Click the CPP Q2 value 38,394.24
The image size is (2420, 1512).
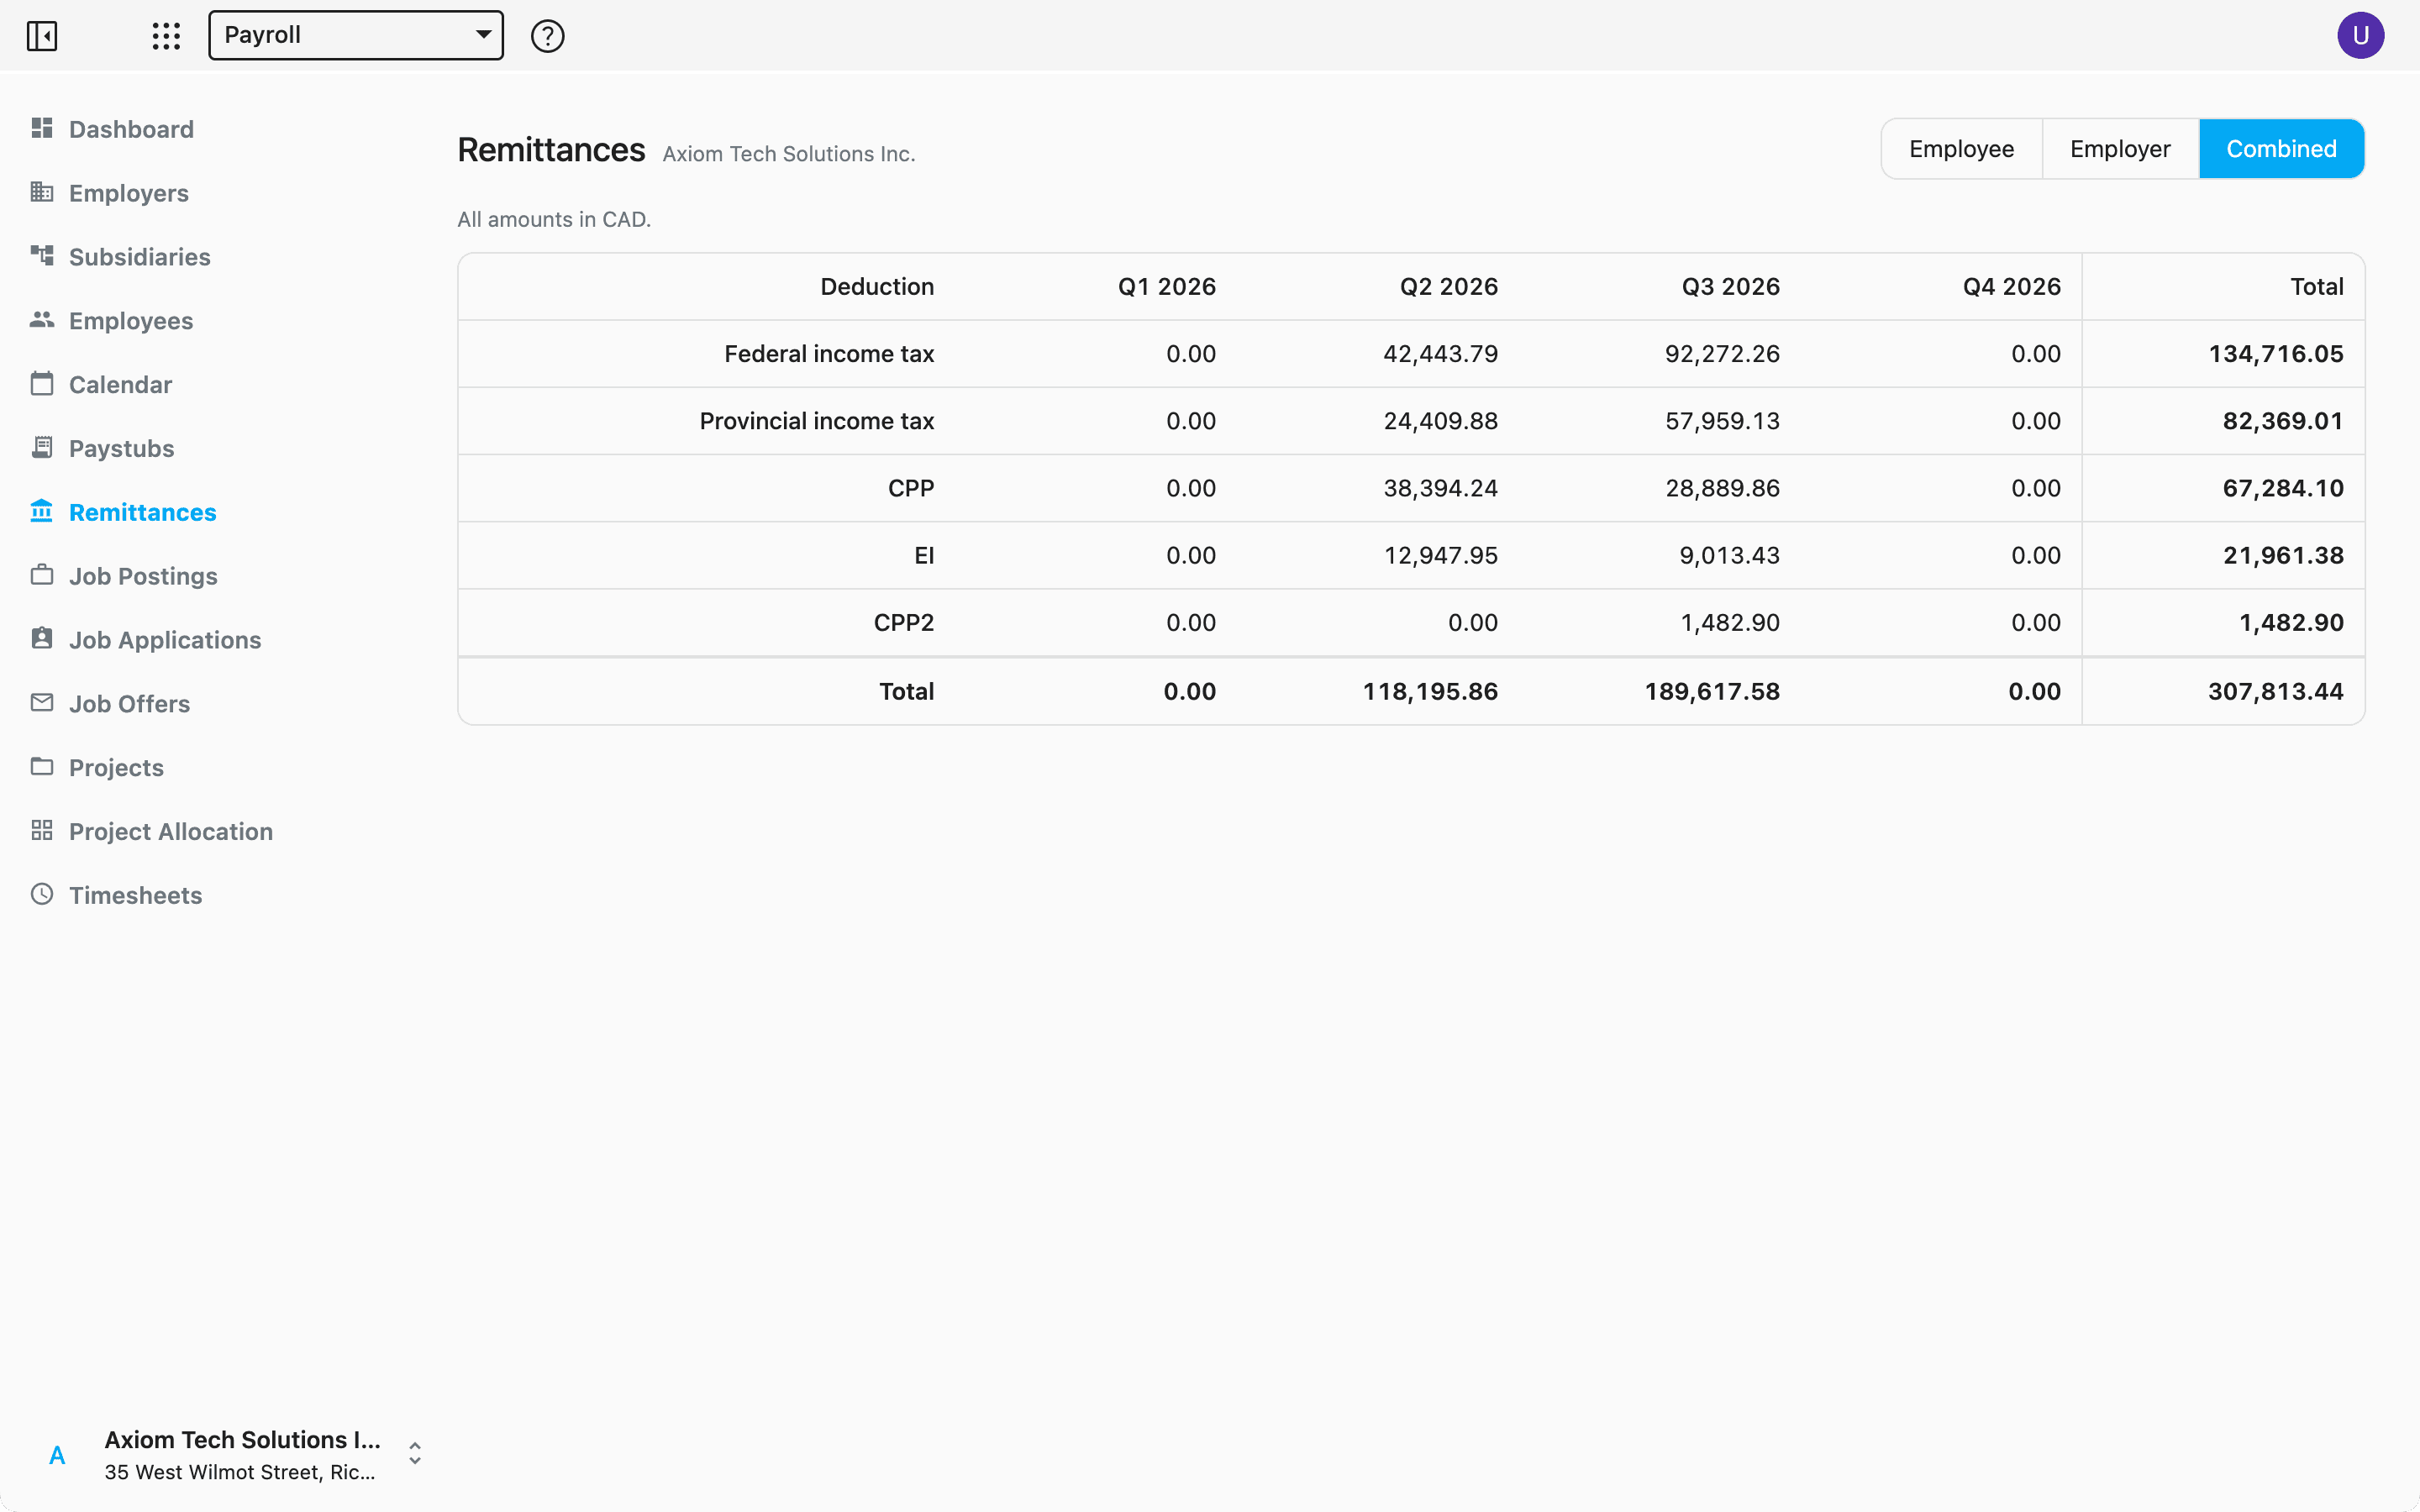(x=1440, y=488)
